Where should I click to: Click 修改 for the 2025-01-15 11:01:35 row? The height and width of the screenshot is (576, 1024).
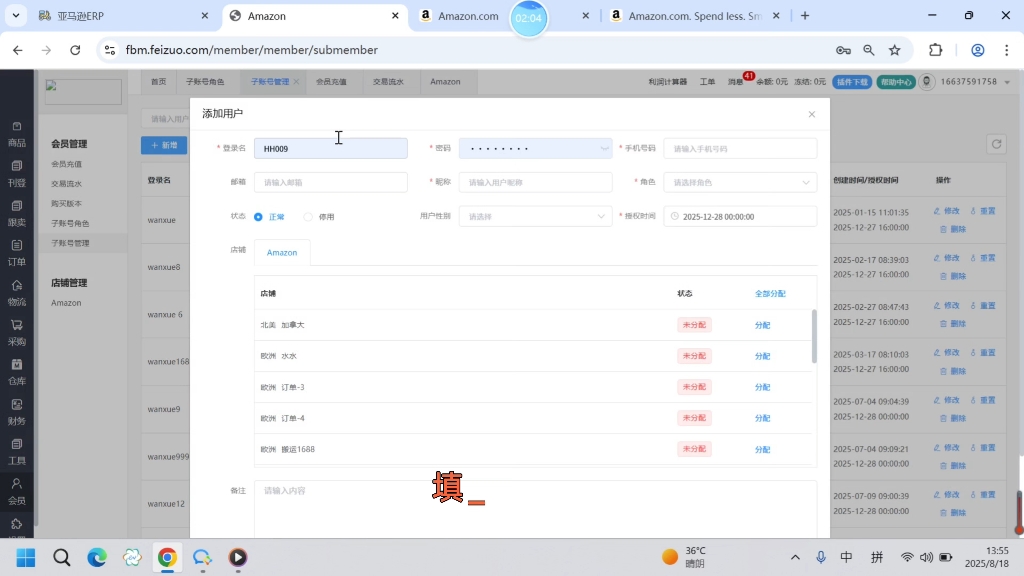point(947,211)
